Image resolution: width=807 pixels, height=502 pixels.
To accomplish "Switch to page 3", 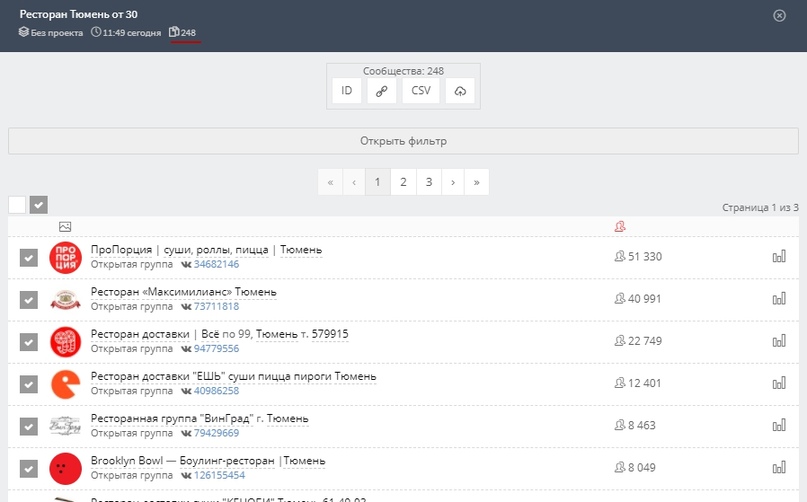I will tap(429, 182).
